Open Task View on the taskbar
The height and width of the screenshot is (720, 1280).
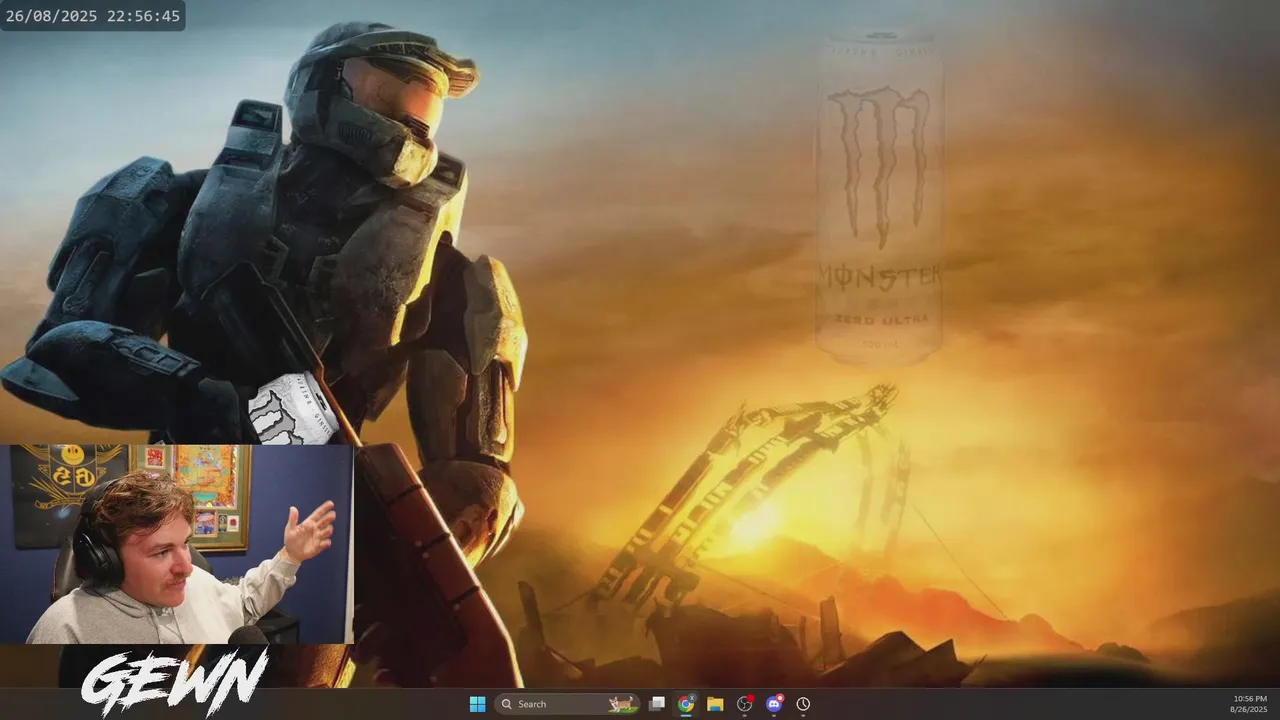click(657, 704)
